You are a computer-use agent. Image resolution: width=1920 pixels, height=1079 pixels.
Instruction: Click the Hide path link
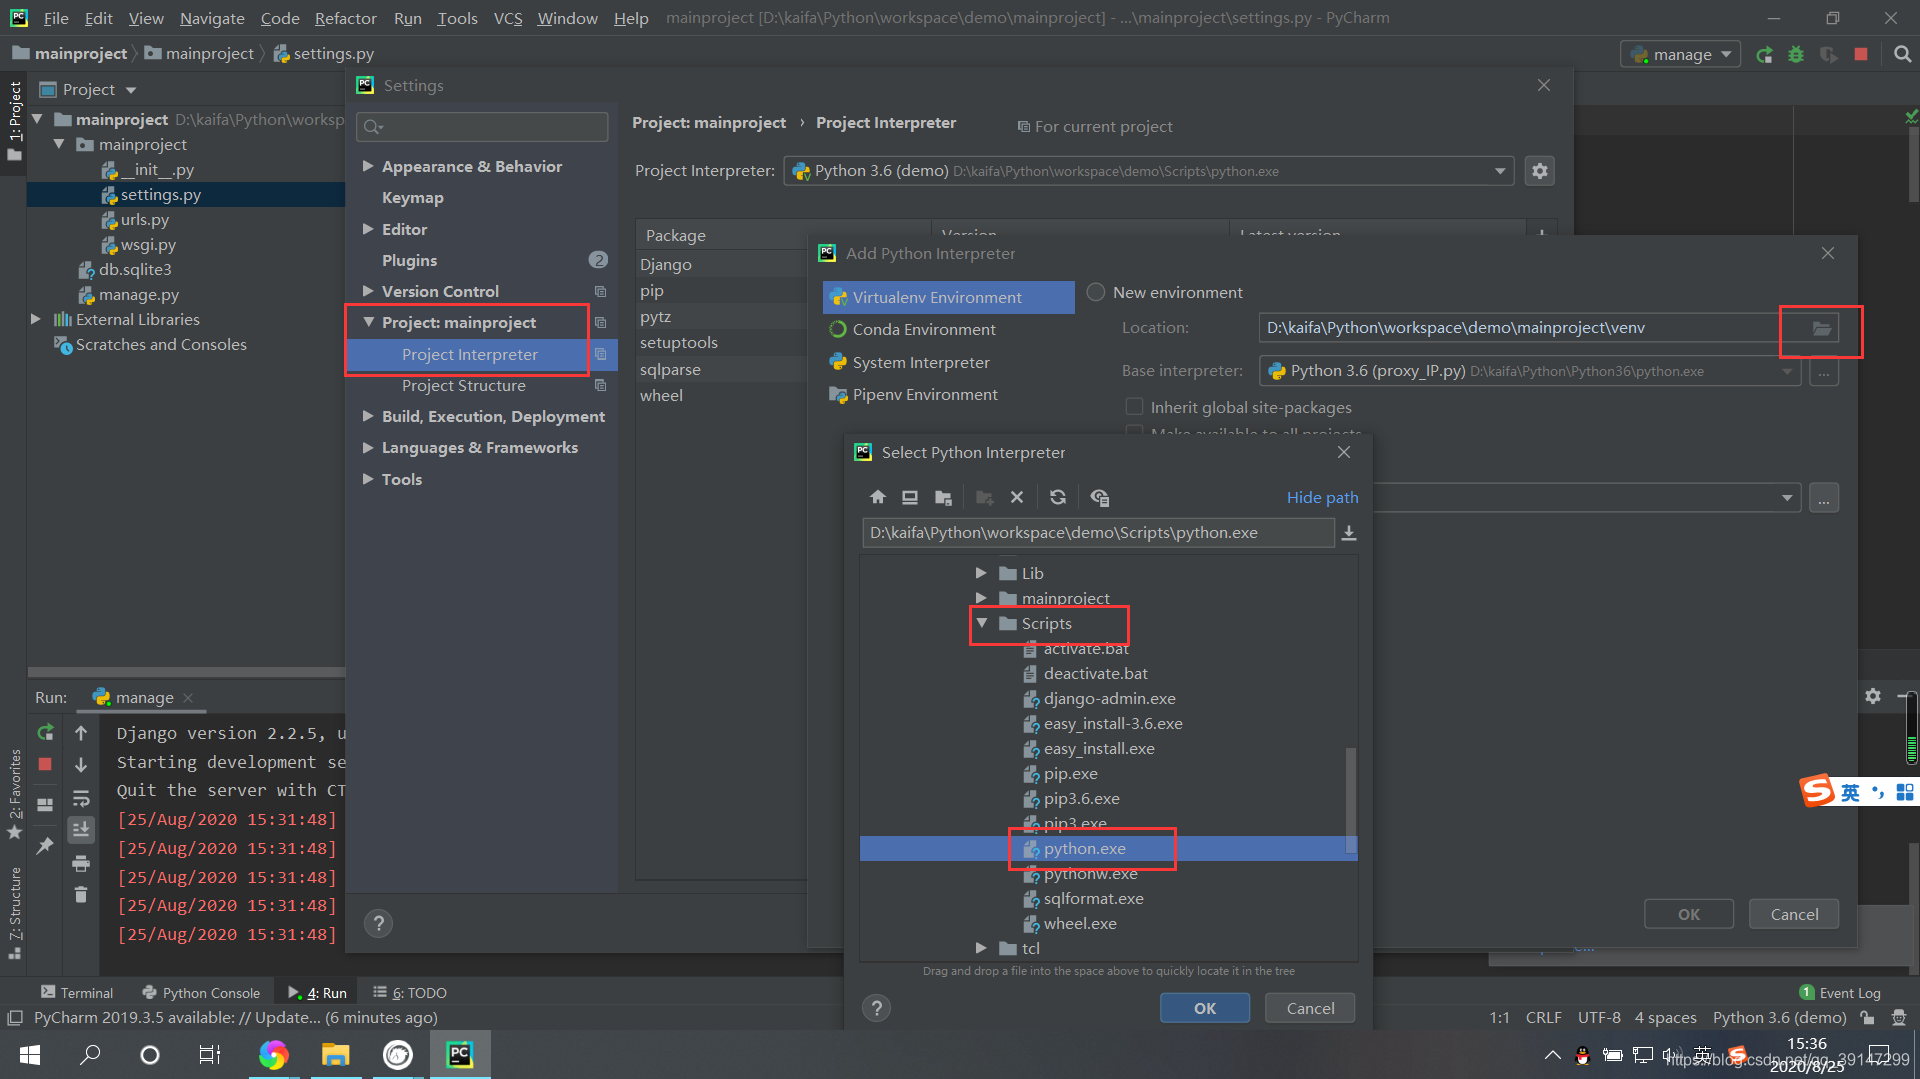[1322, 497]
